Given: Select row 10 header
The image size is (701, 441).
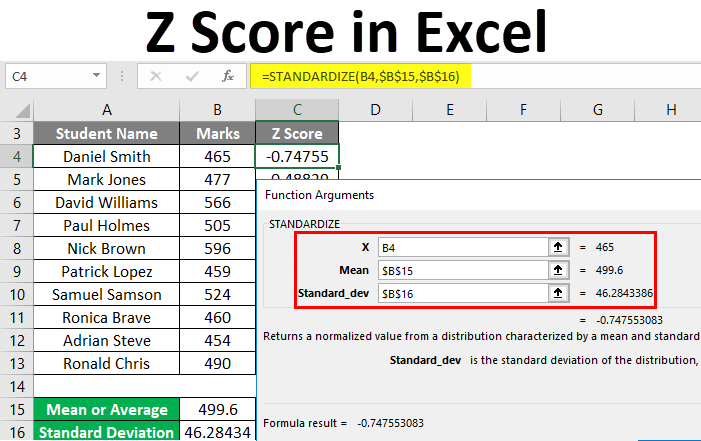Looking at the screenshot, I should tap(17, 295).
